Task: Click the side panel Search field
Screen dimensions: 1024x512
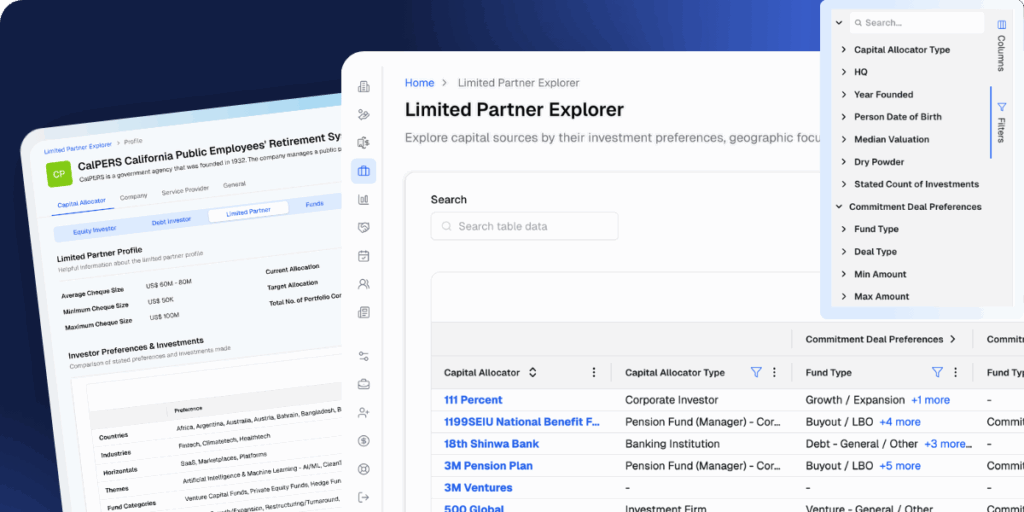Action: click(917, 23)
